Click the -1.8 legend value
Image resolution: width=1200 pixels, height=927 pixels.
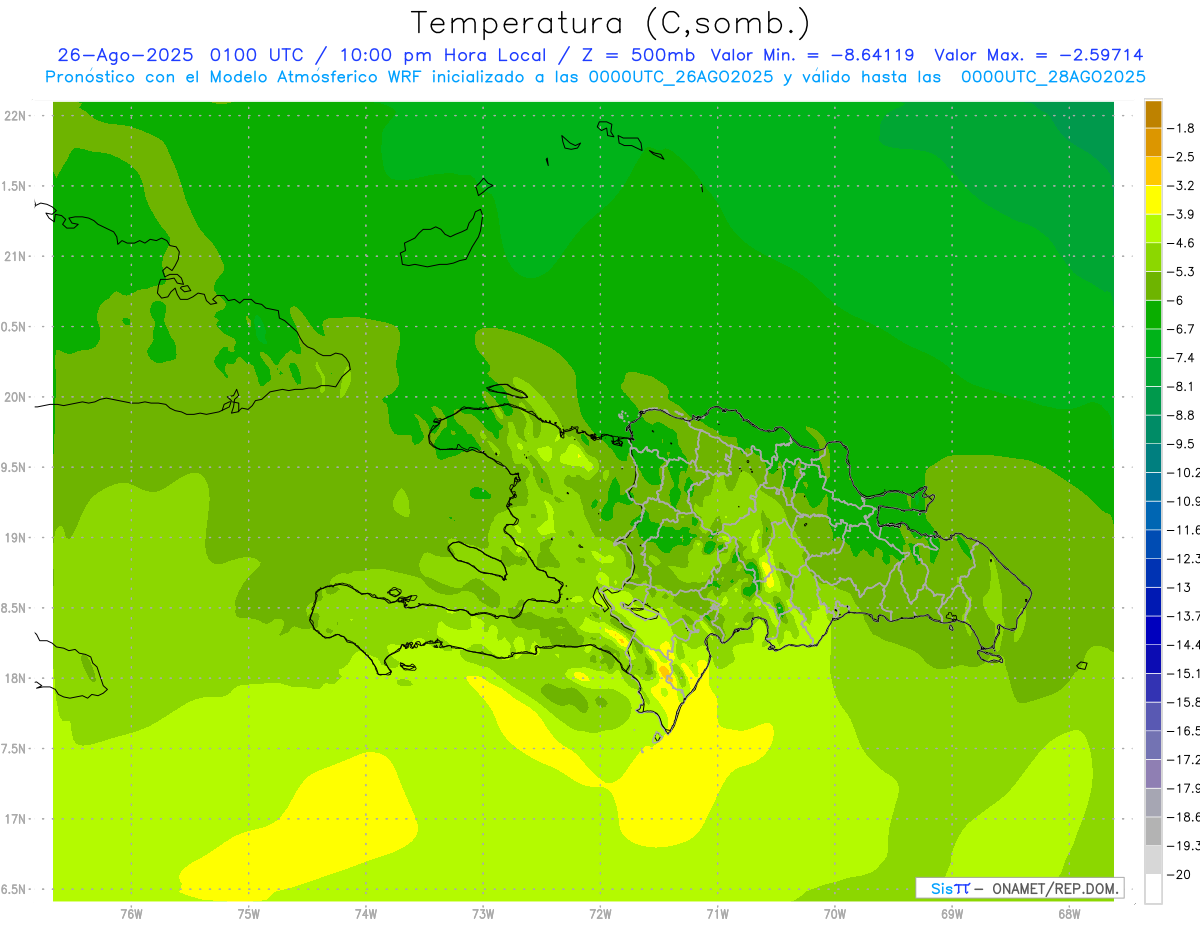[x=1182, y=128]
